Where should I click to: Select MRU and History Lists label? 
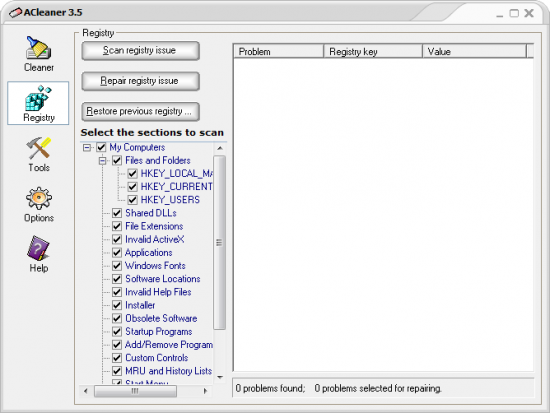tap(169, 371)
